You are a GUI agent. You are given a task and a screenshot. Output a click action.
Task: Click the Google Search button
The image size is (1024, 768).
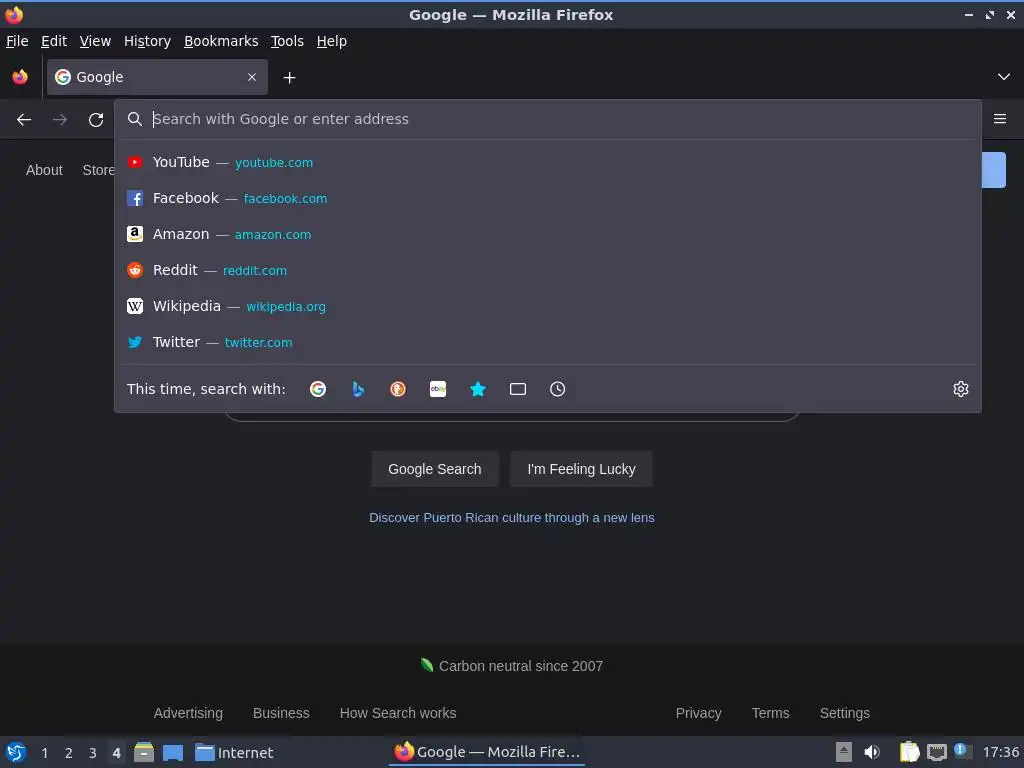[x=435, y=469]
